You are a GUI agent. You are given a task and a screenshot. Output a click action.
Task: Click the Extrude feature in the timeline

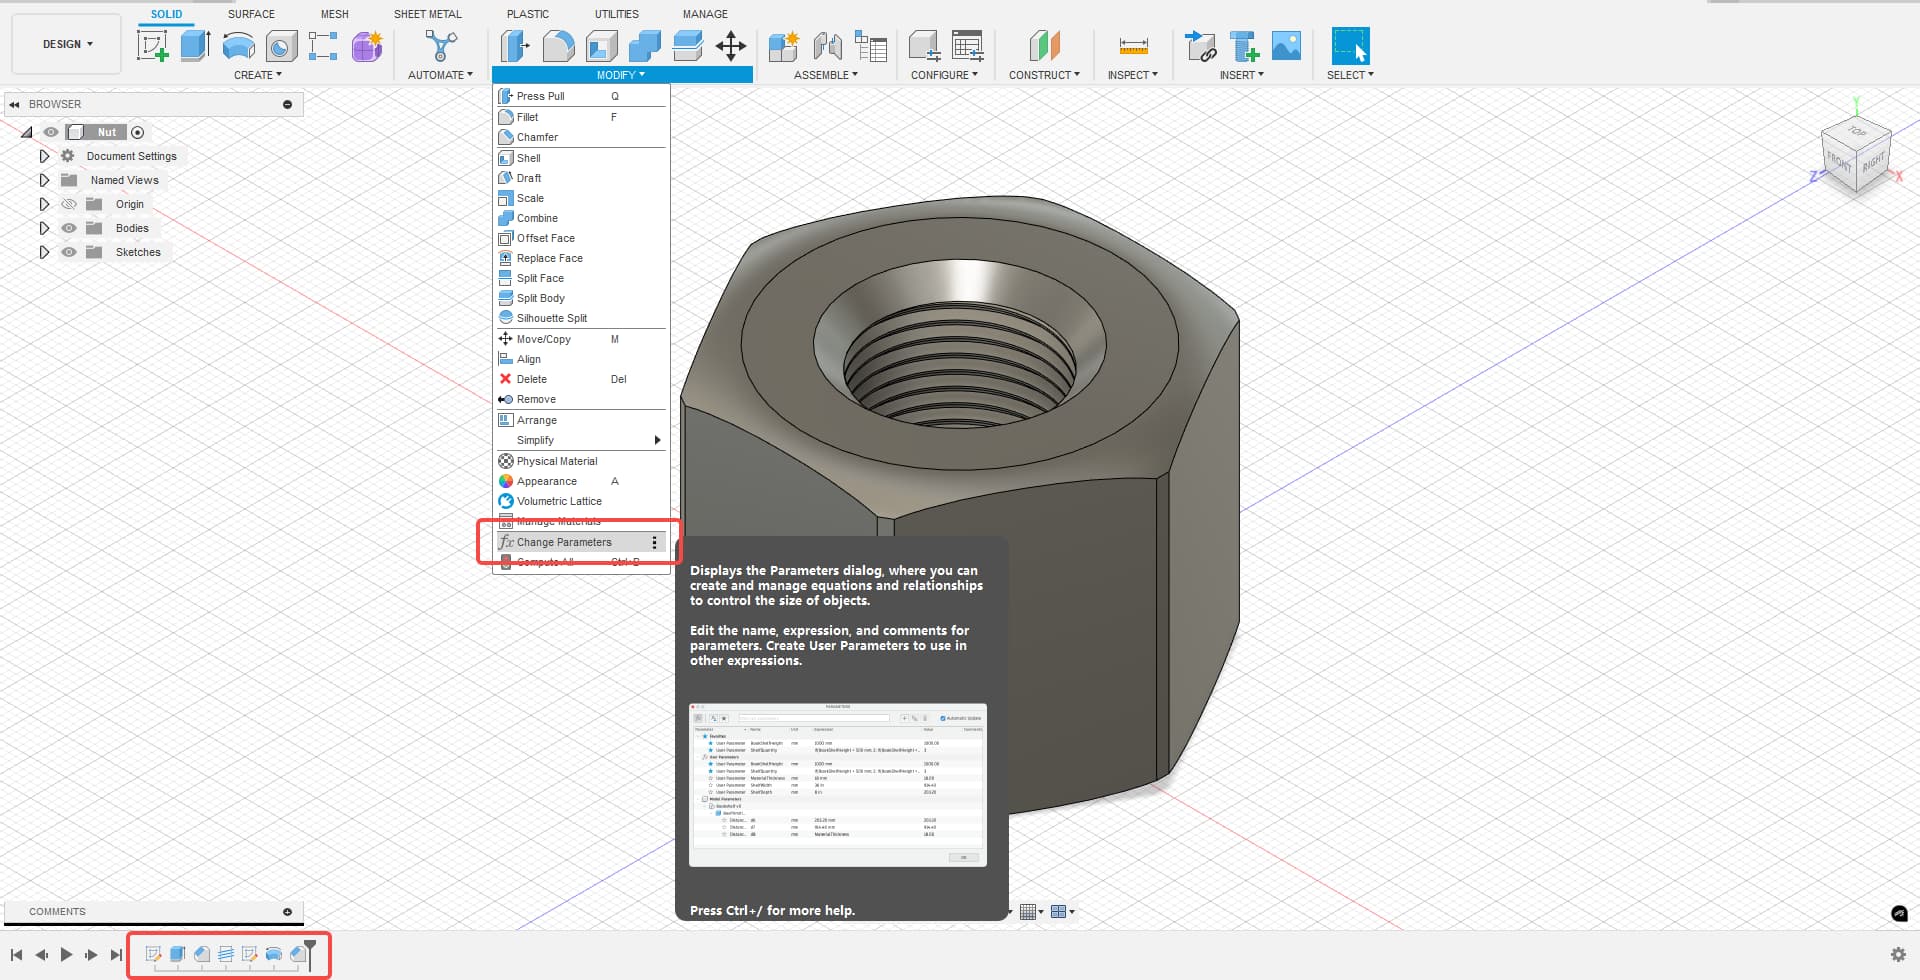pos(178,954)
